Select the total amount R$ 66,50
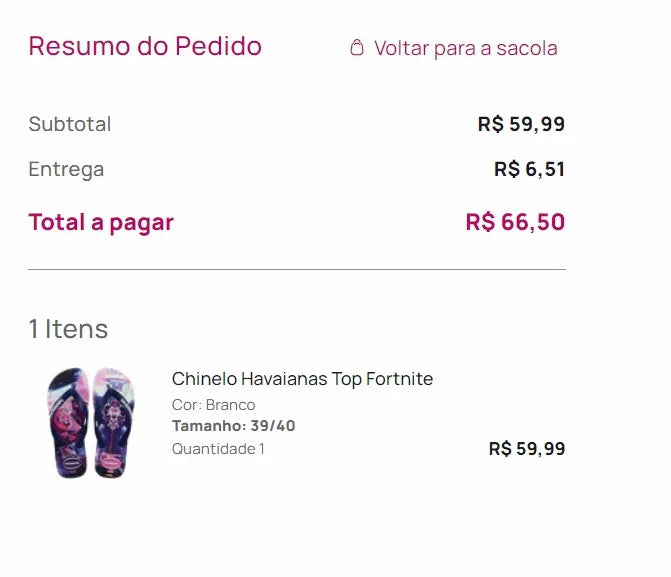Screen dimensions: 671x577 coord(515,222)
